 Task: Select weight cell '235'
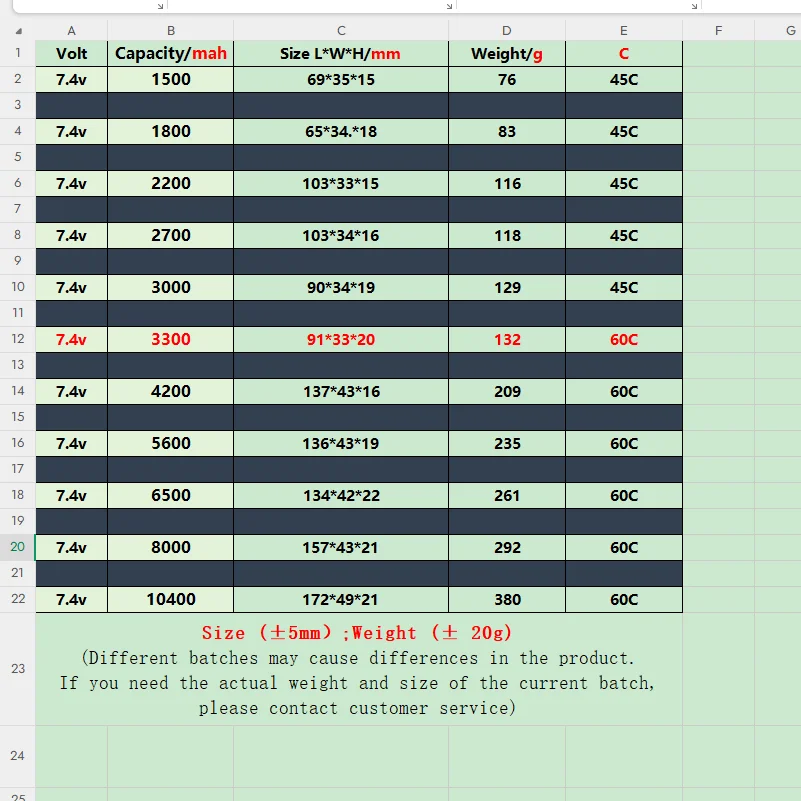click(507, 443)
